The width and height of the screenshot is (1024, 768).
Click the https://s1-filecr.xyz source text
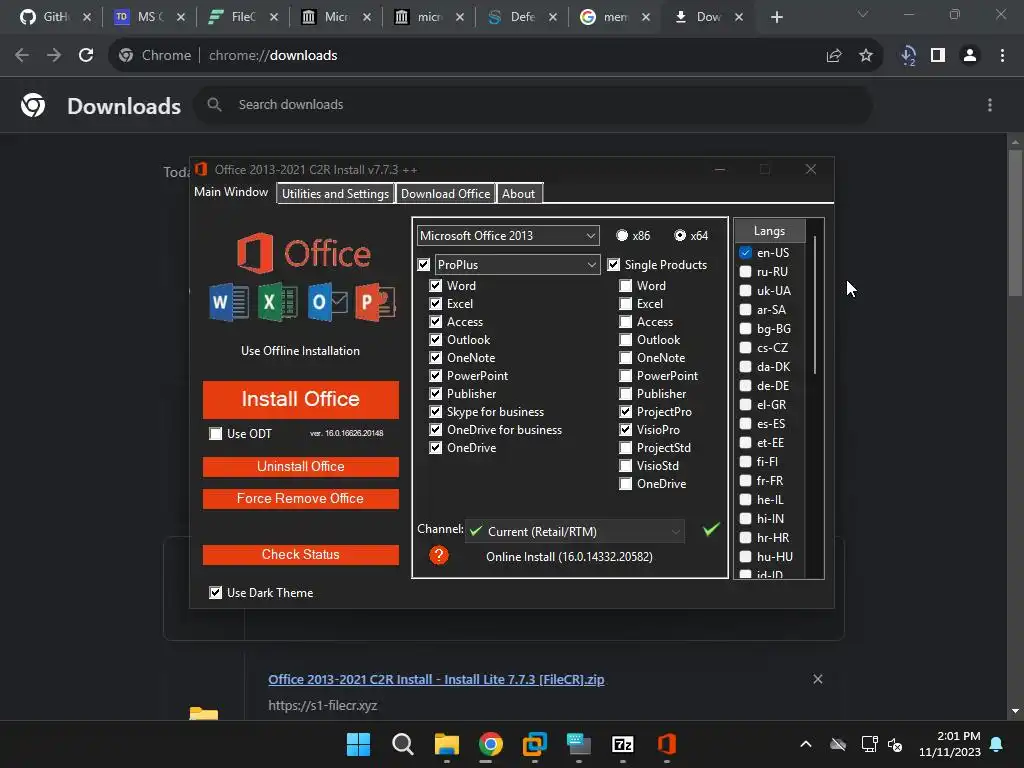pos(323,705)
